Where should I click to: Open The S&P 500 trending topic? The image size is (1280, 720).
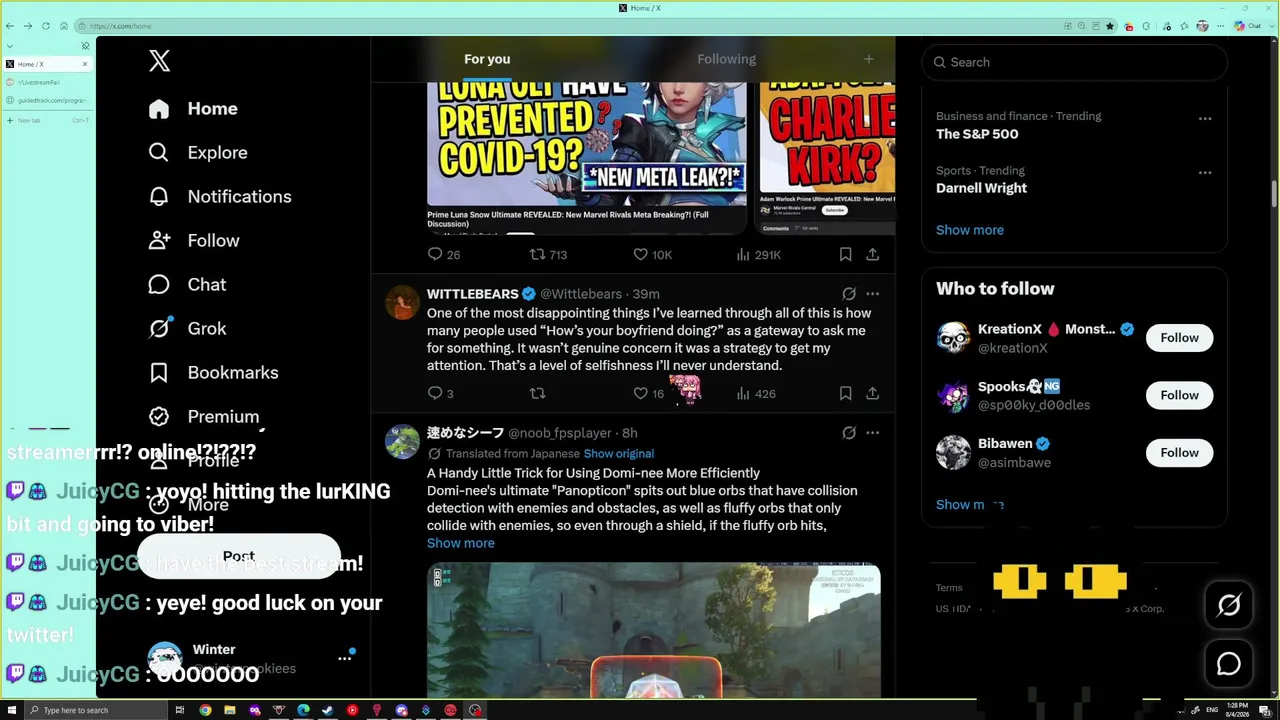(977, 134)
